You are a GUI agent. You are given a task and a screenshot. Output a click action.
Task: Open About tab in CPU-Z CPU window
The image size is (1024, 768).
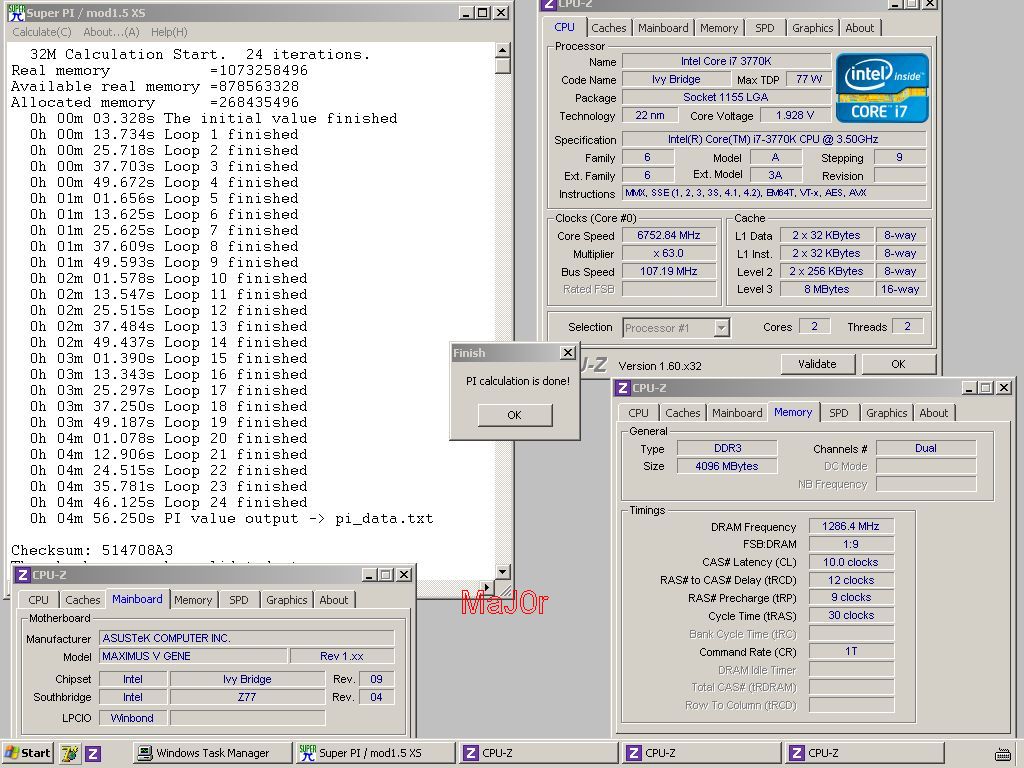[859, 28]
